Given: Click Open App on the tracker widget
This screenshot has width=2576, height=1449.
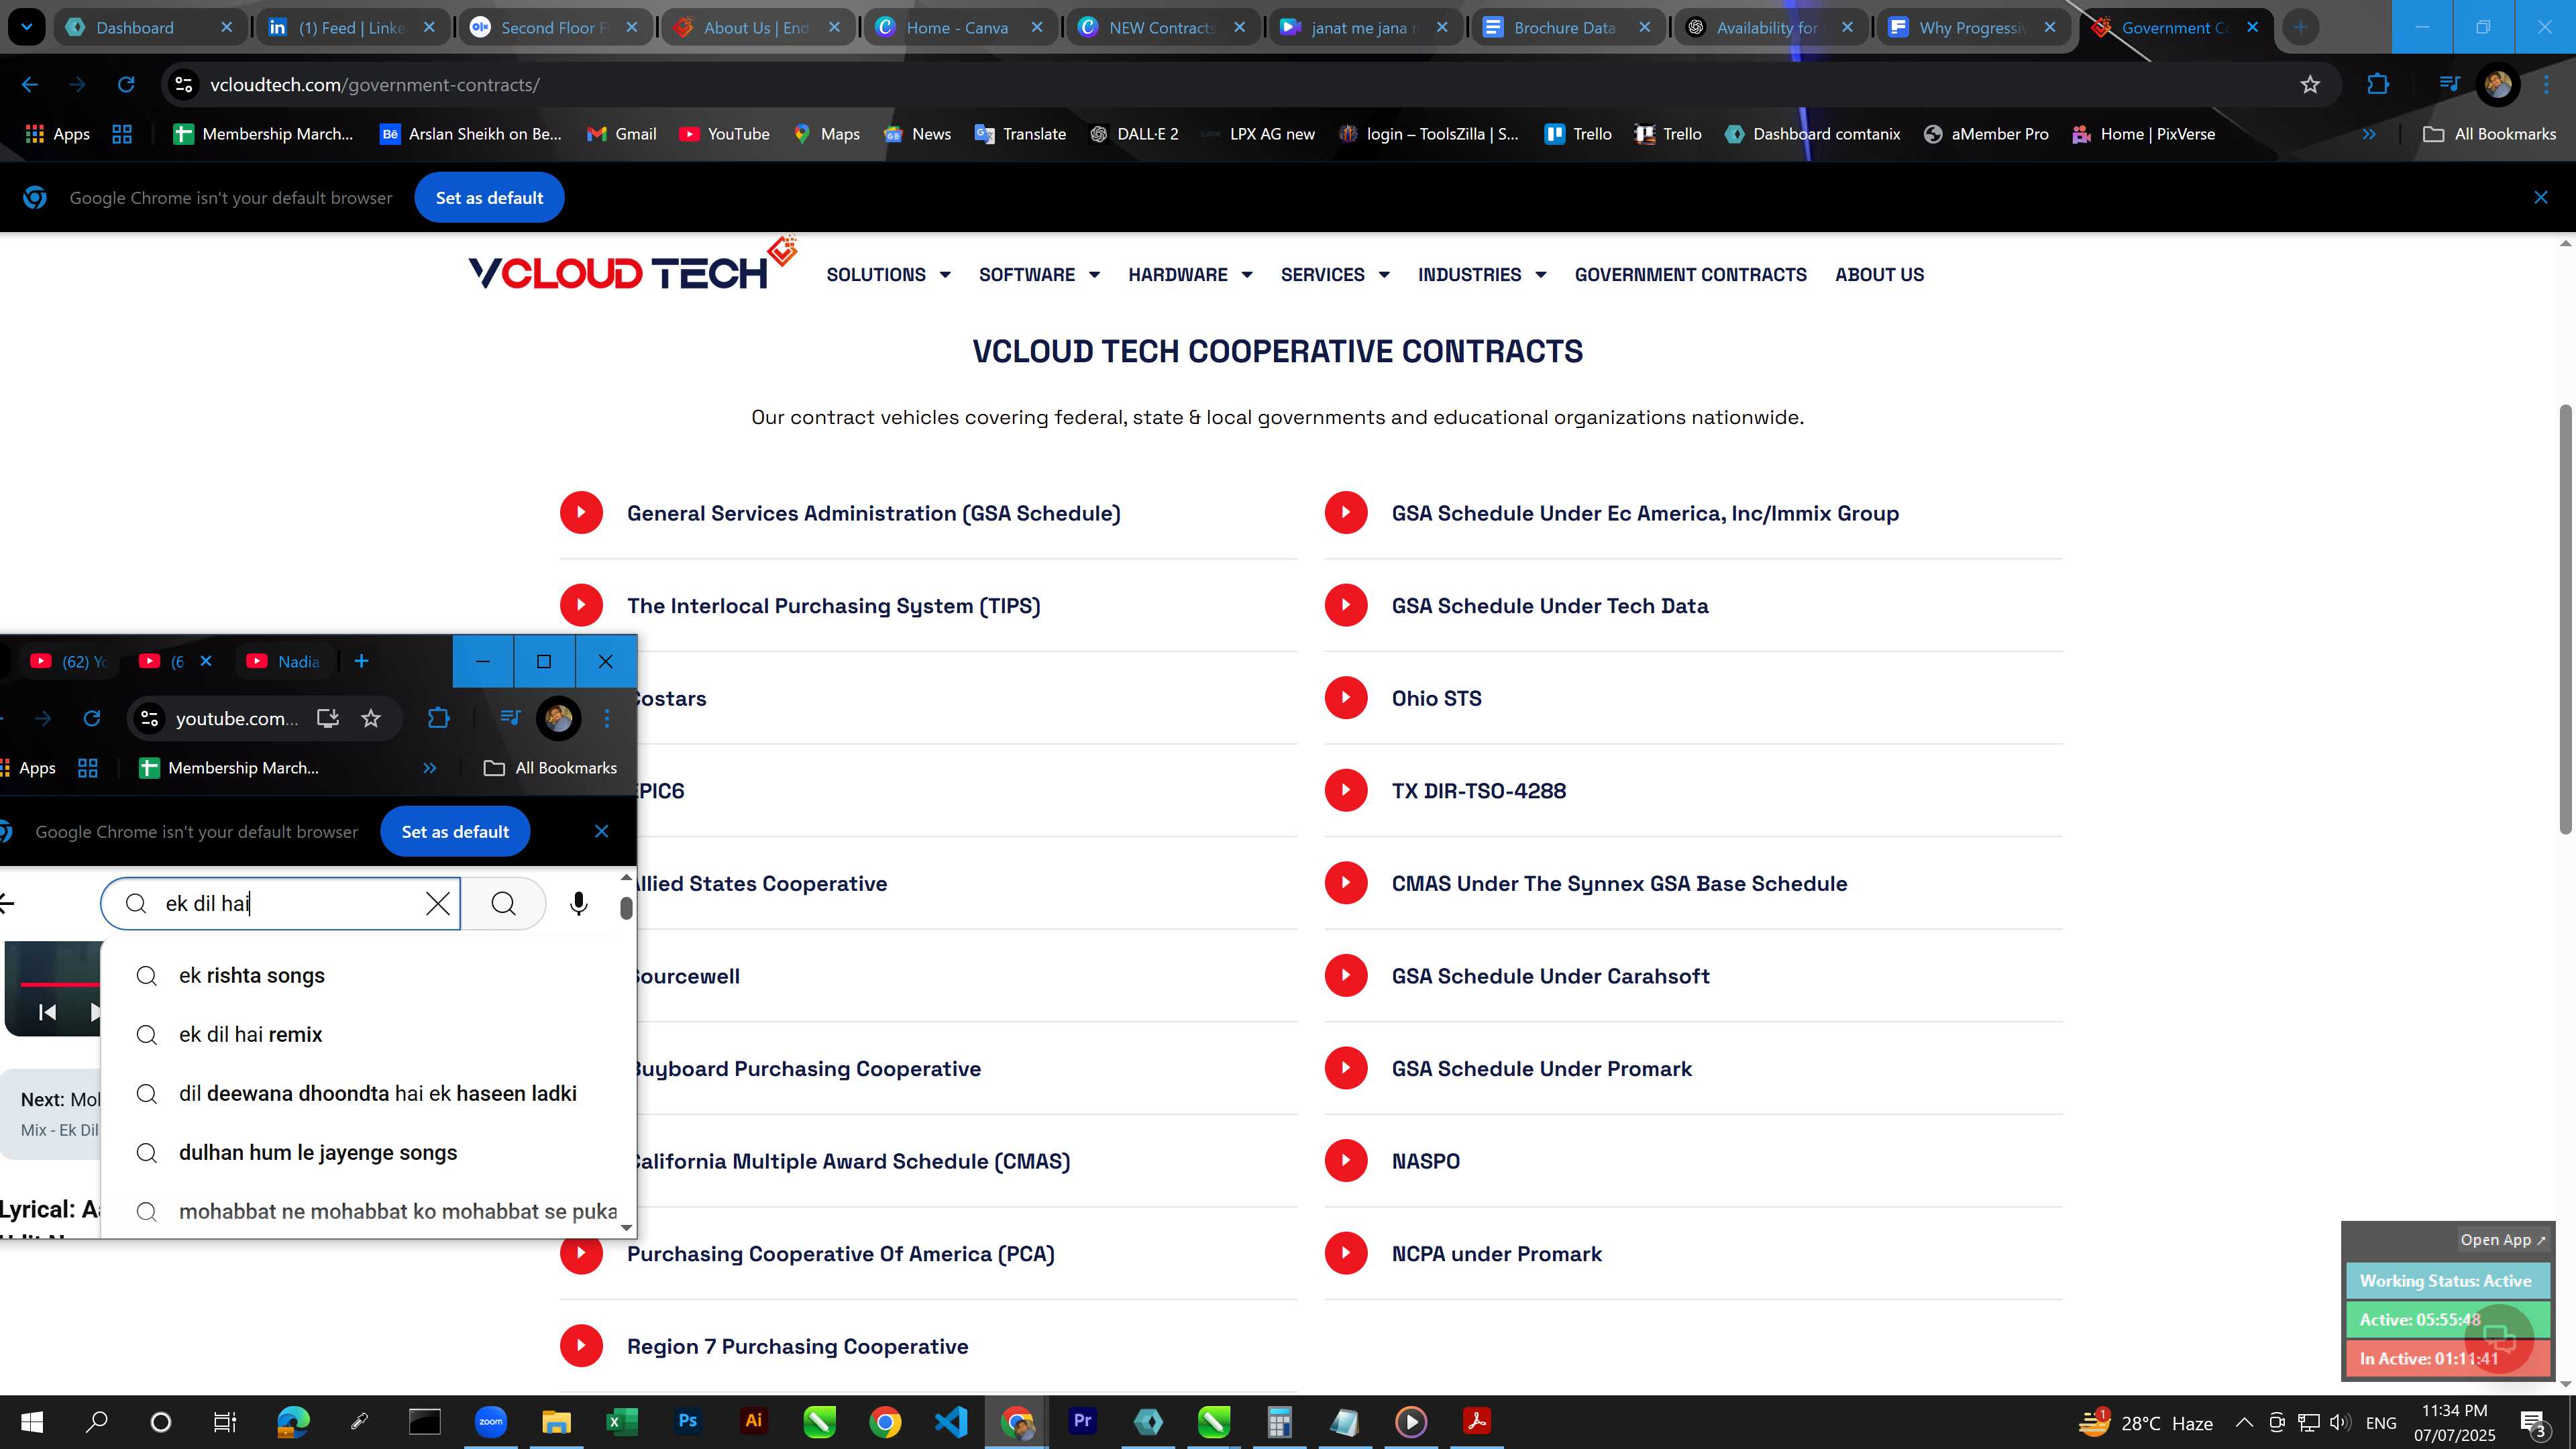Looking at the screenshot, I should 2502,1240.
